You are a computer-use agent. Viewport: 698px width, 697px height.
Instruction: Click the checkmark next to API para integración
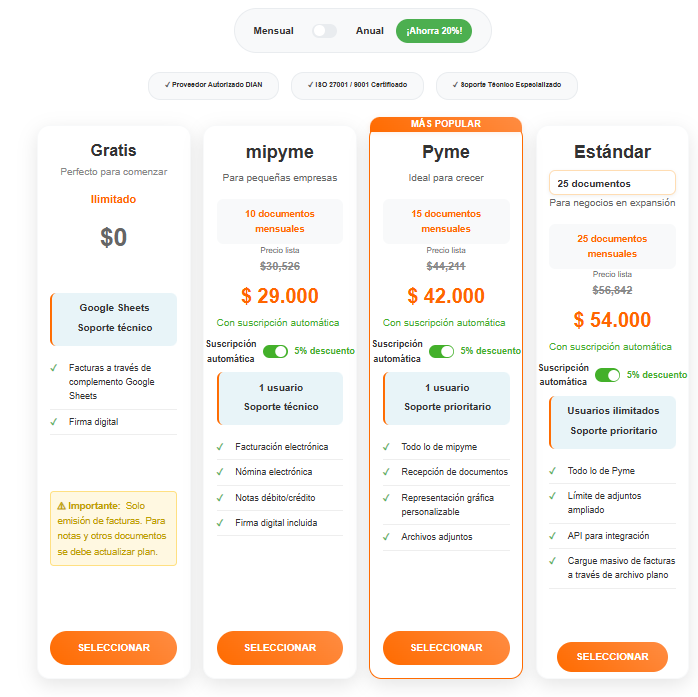(552, 536)
